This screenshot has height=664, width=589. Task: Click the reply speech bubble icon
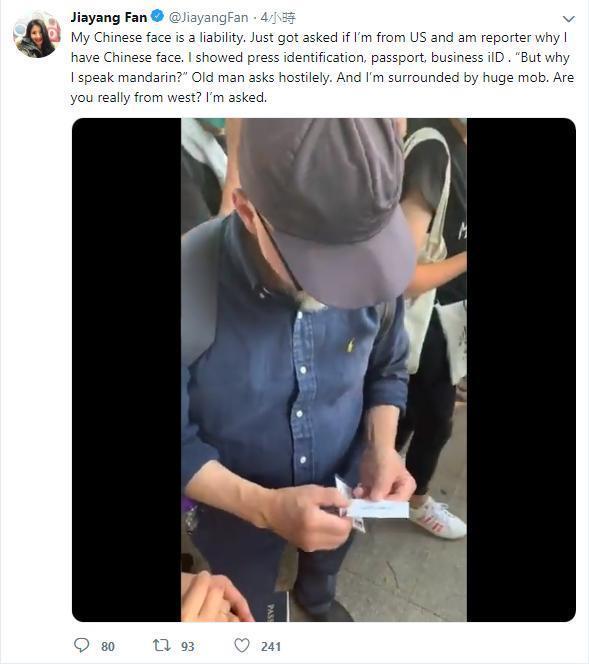pos(81,645)
